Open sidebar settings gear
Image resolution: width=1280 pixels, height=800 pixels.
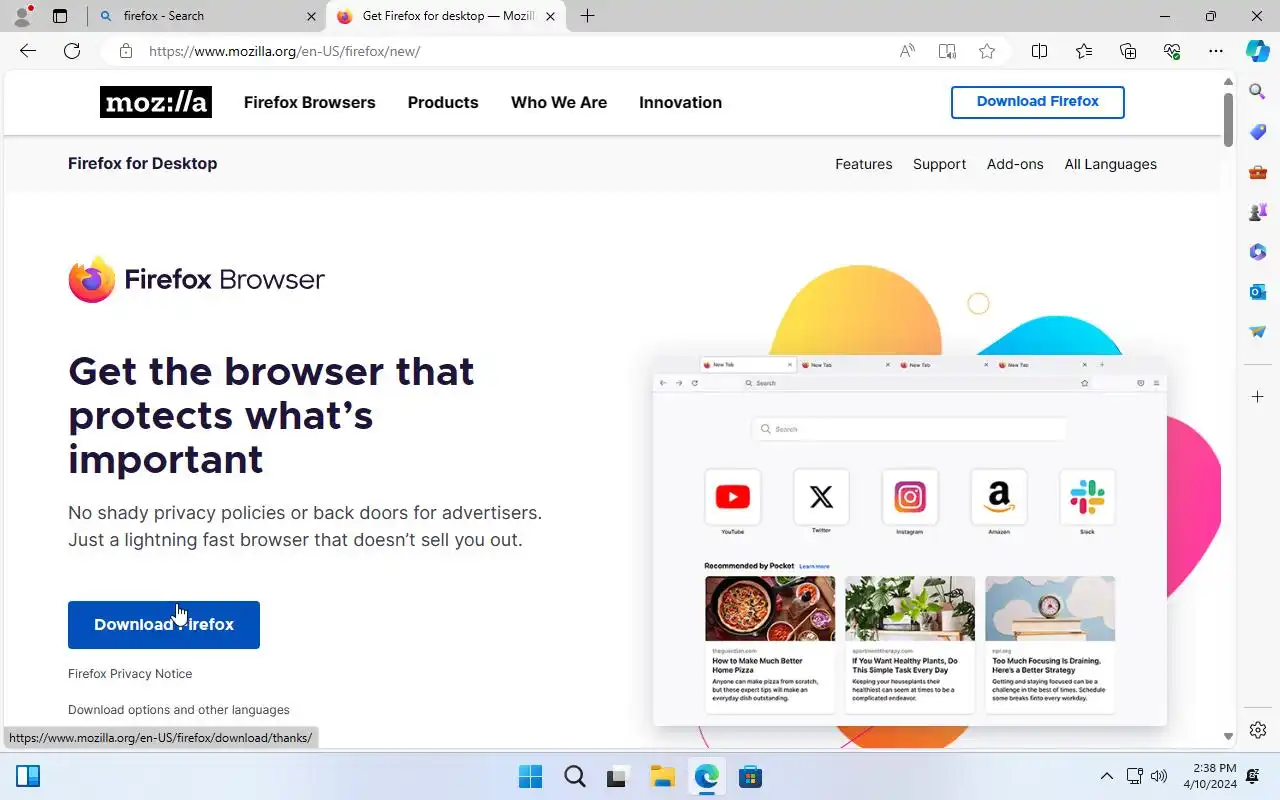click(1258, 730)
